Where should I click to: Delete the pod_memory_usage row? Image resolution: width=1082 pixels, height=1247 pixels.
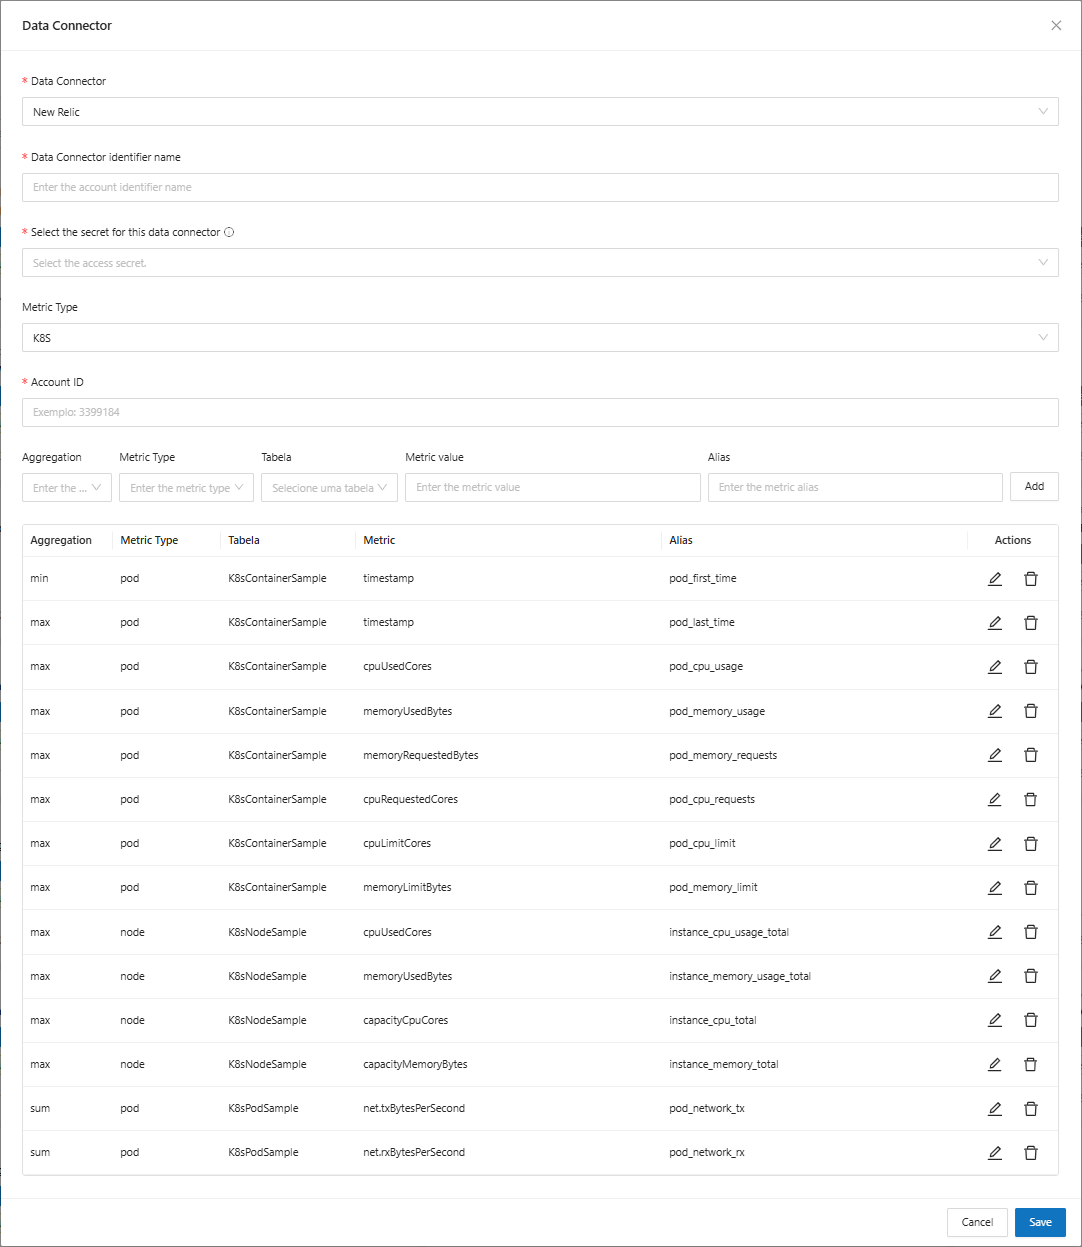[x=1030, y=711]
